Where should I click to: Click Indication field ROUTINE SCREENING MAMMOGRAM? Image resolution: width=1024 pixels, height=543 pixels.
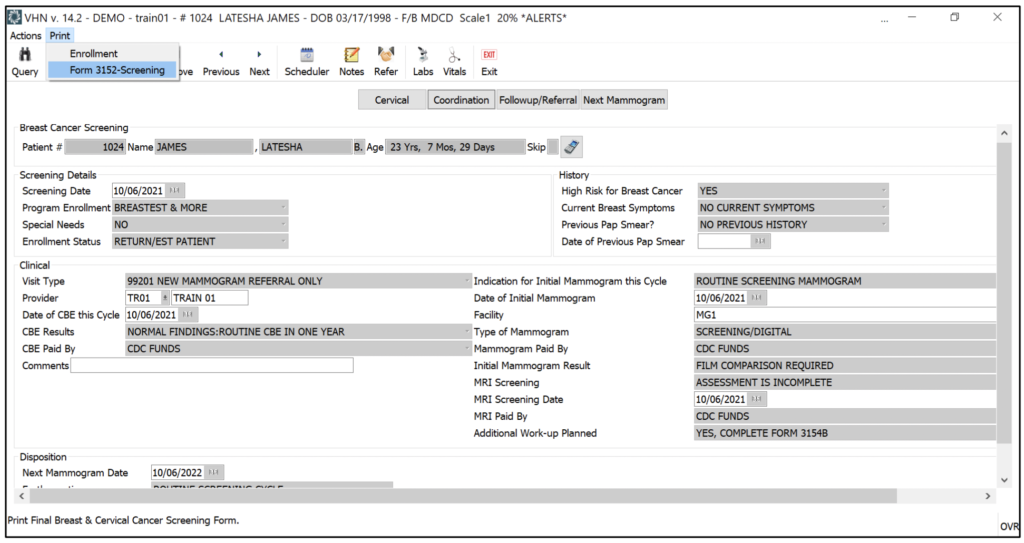coord(845,281)
